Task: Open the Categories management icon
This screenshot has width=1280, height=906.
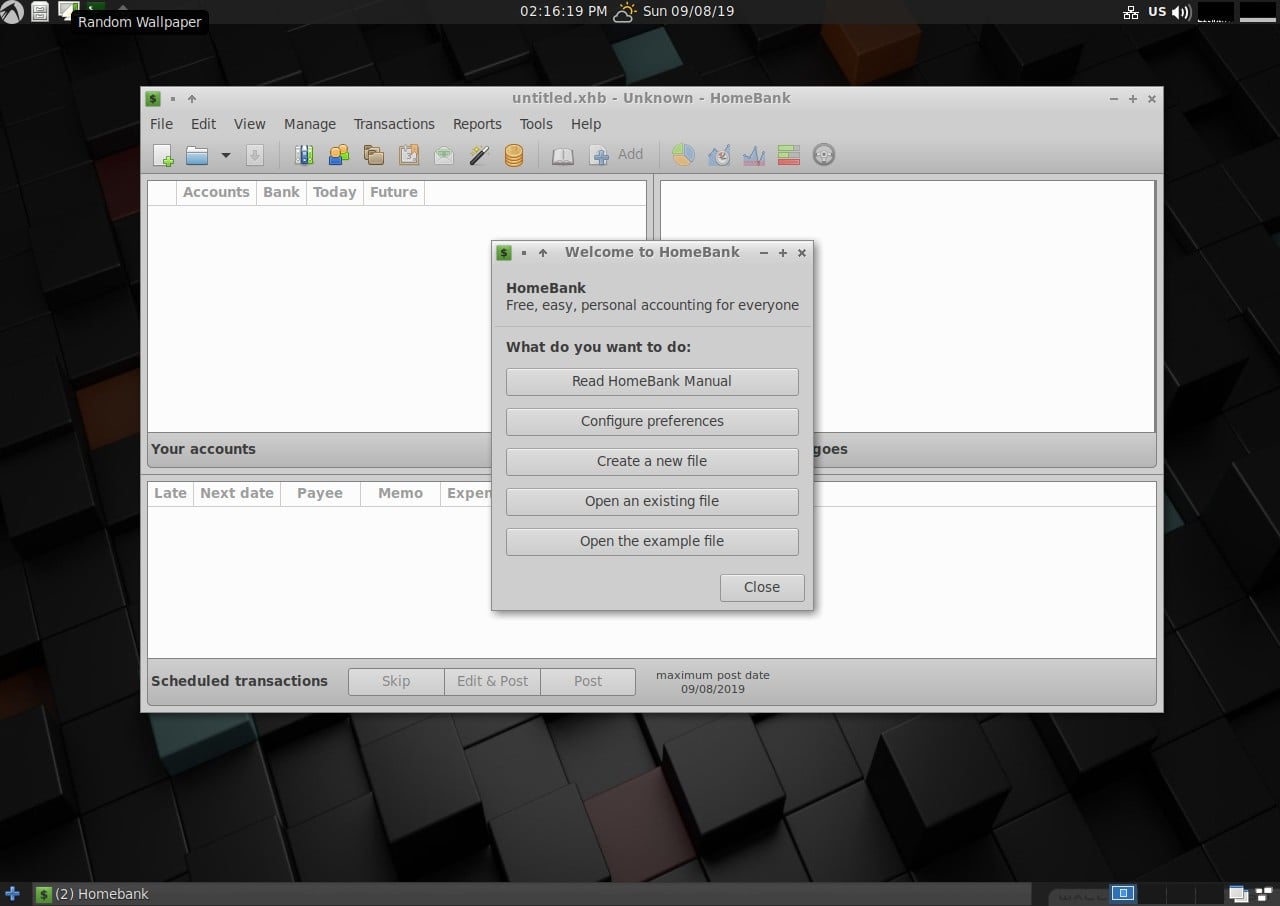Action: 374,155
